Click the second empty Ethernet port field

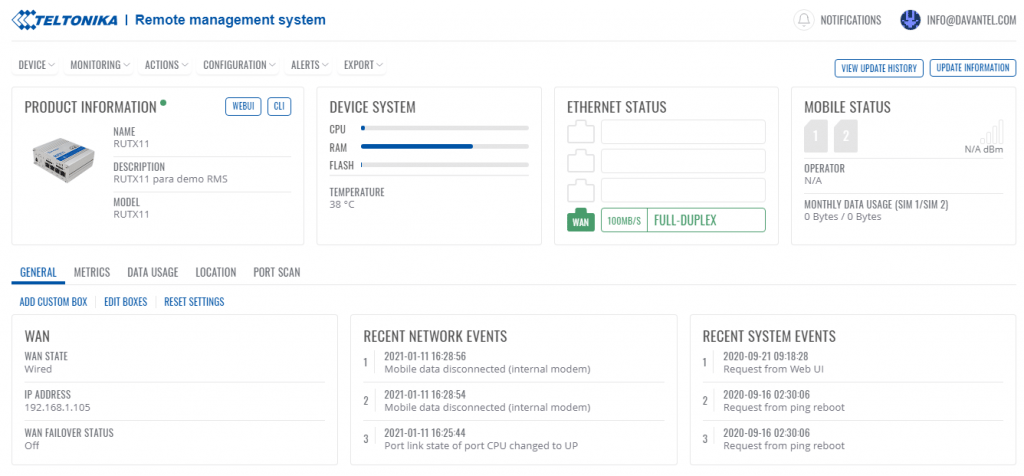[x=683, y=161]
